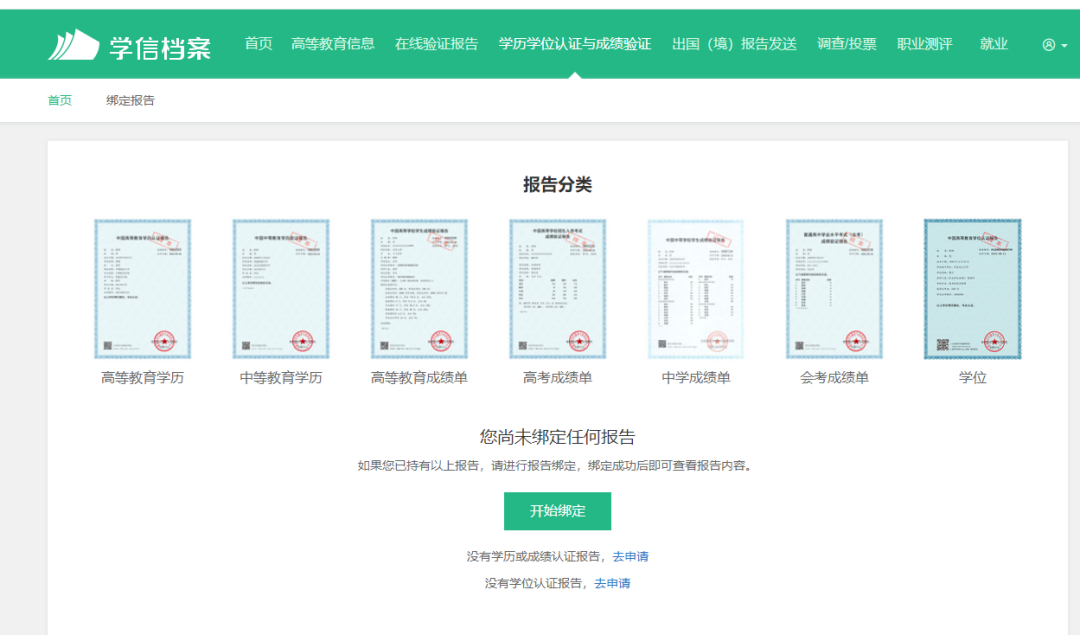The width and height of the screenshot is (1080, 635).
Task: Click the 中等教育学历 caption
Action: point(281,378)
